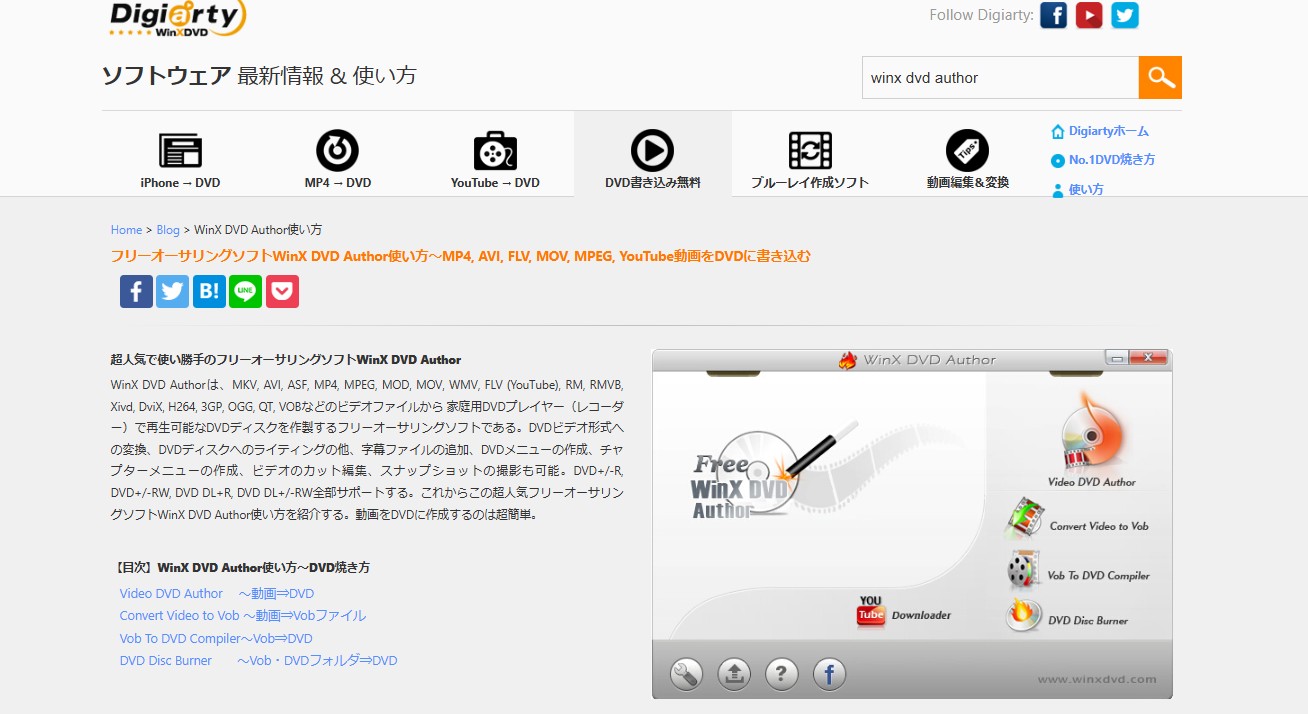1308x714 pixels.
Task: Share the article via LINE
Action: click(245, 291)
